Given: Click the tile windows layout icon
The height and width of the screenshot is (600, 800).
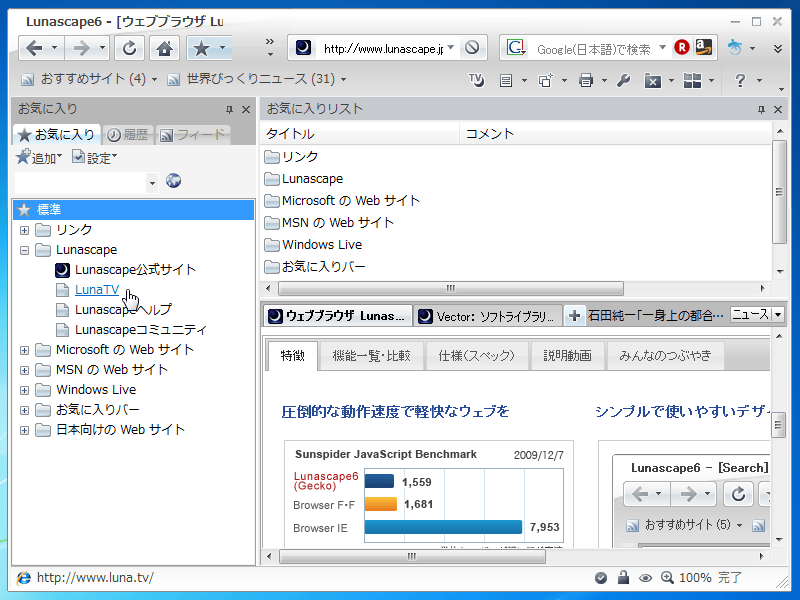Looking at the screenshot, I should point(692,80).
